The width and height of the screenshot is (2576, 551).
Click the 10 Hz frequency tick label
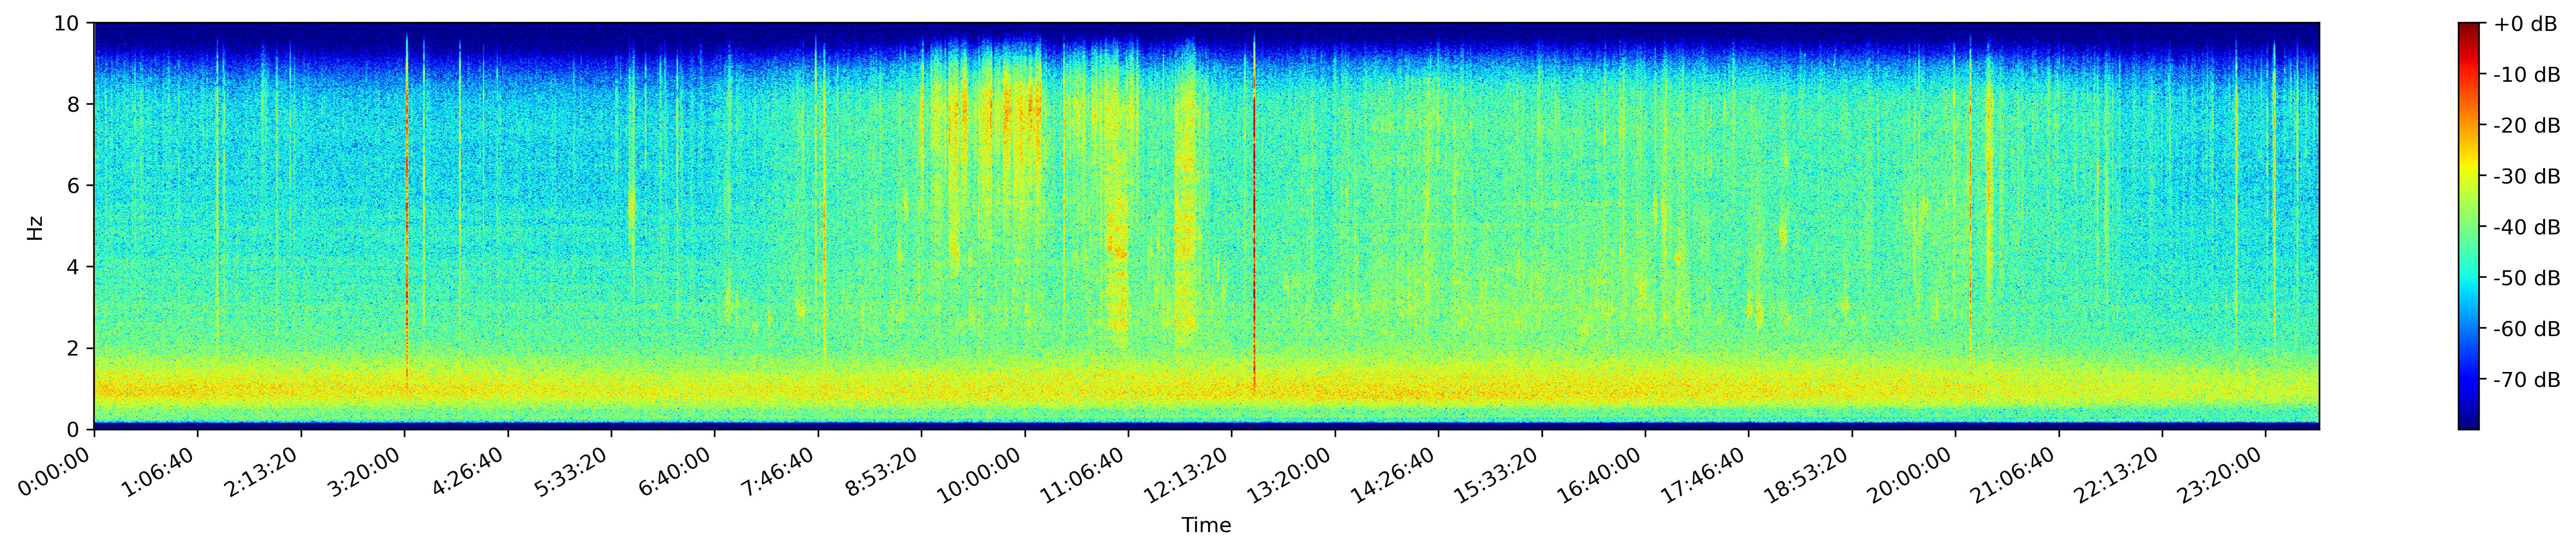68,23
